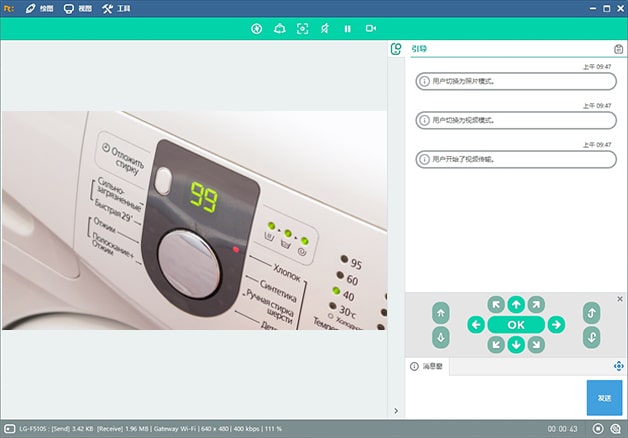Open the 视图 view menu
The height and width of the screenshot is (438, 628).
(78, 8)
